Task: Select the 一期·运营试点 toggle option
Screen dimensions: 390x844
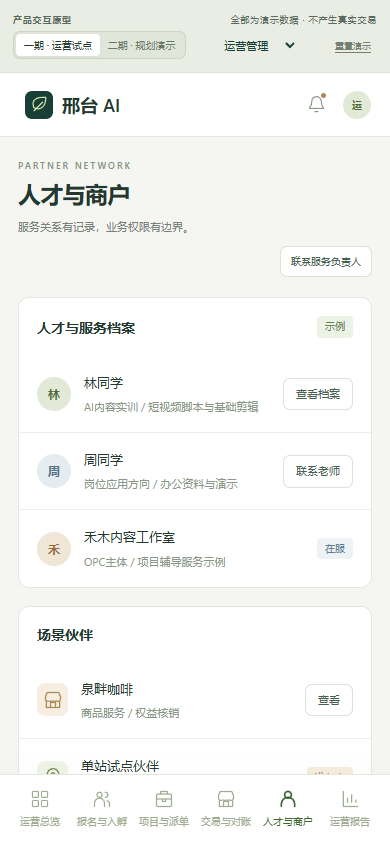Action: pyautogui.click(x=58, y=46)
